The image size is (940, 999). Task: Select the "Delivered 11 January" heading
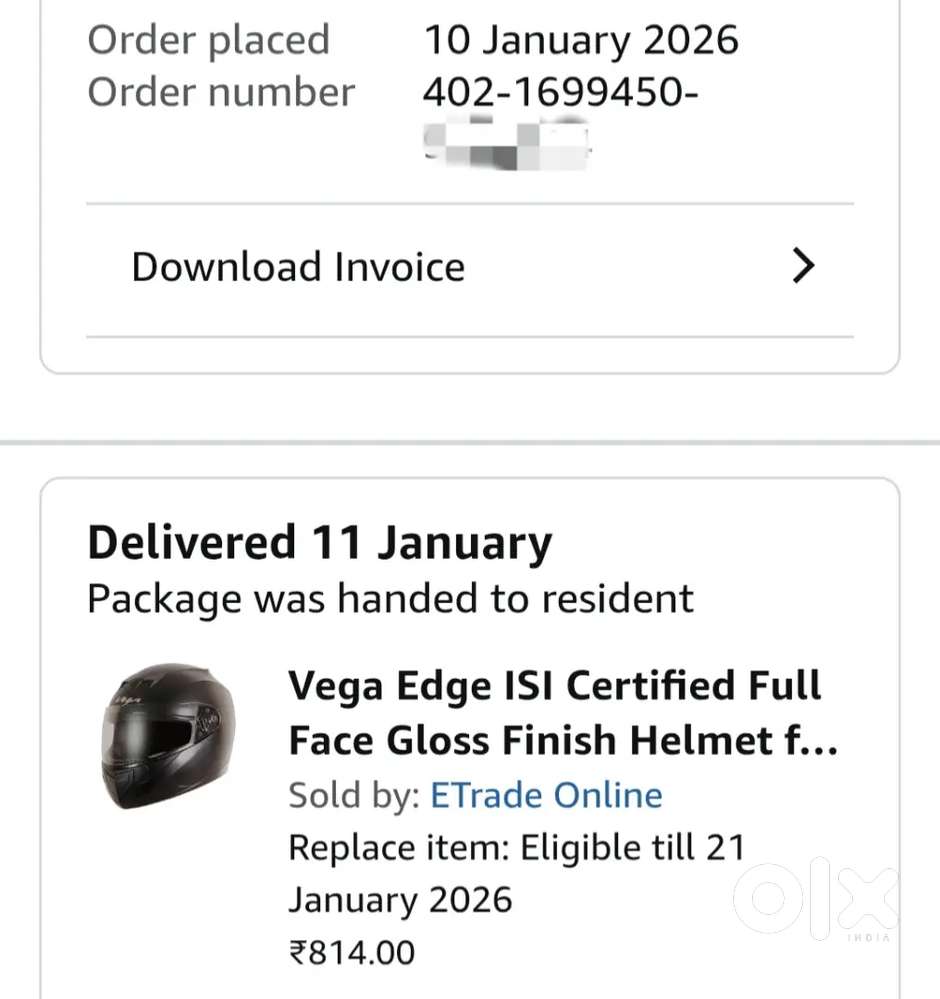(319, 543)
